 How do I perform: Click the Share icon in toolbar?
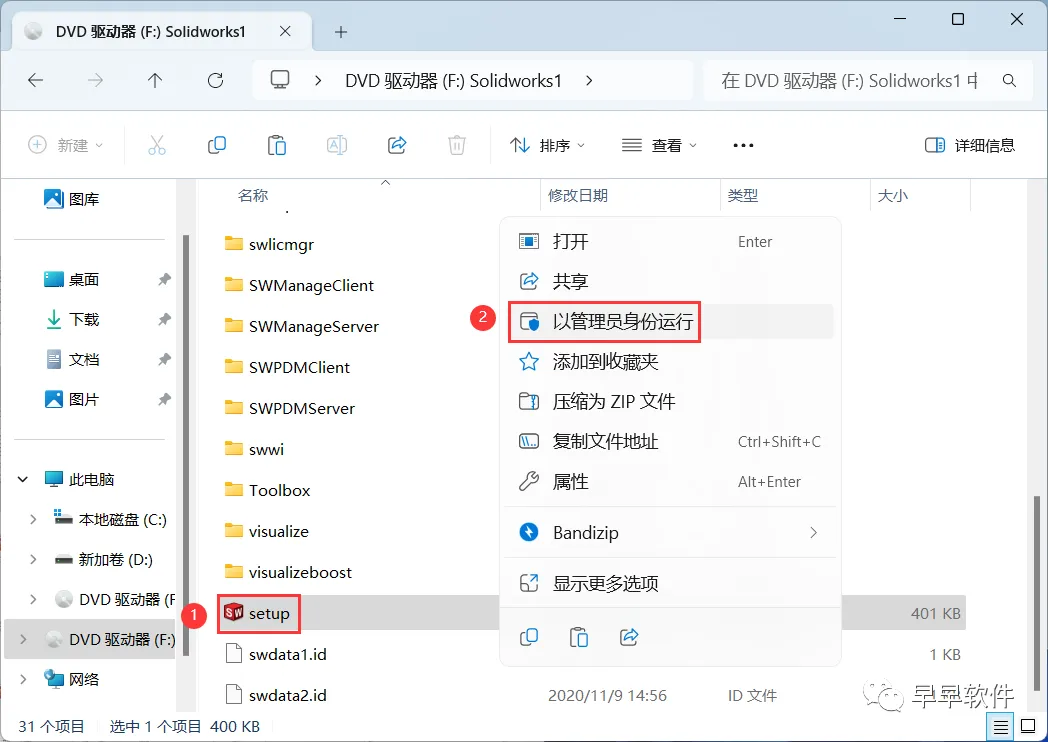[x=397, y=145]
